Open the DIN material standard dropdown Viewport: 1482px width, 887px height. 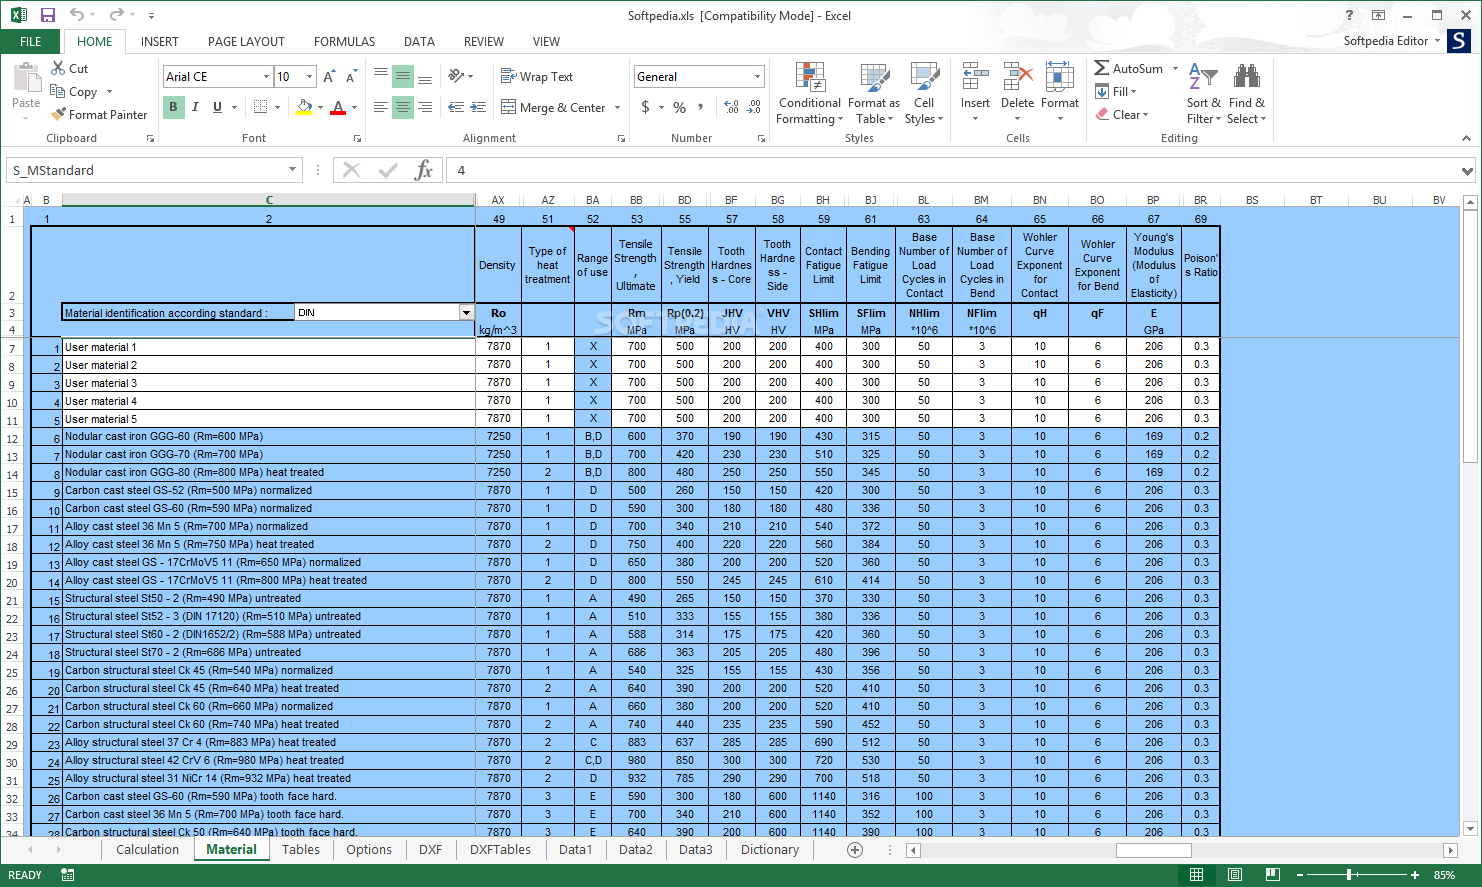(x=466, y=313)
